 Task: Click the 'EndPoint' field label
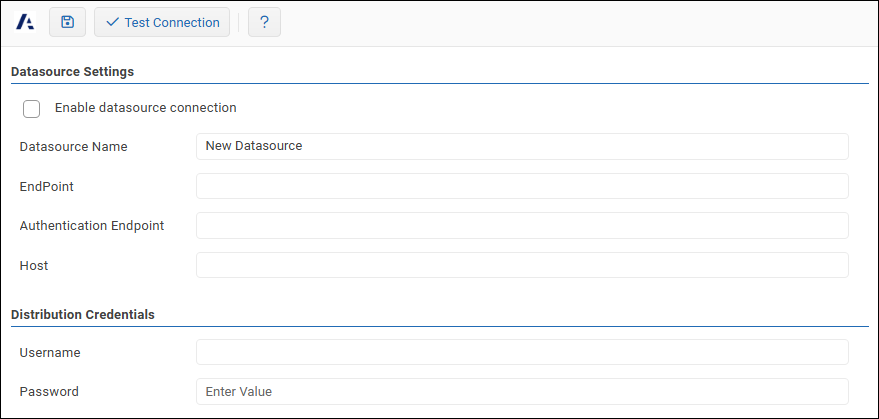[46, 186]
